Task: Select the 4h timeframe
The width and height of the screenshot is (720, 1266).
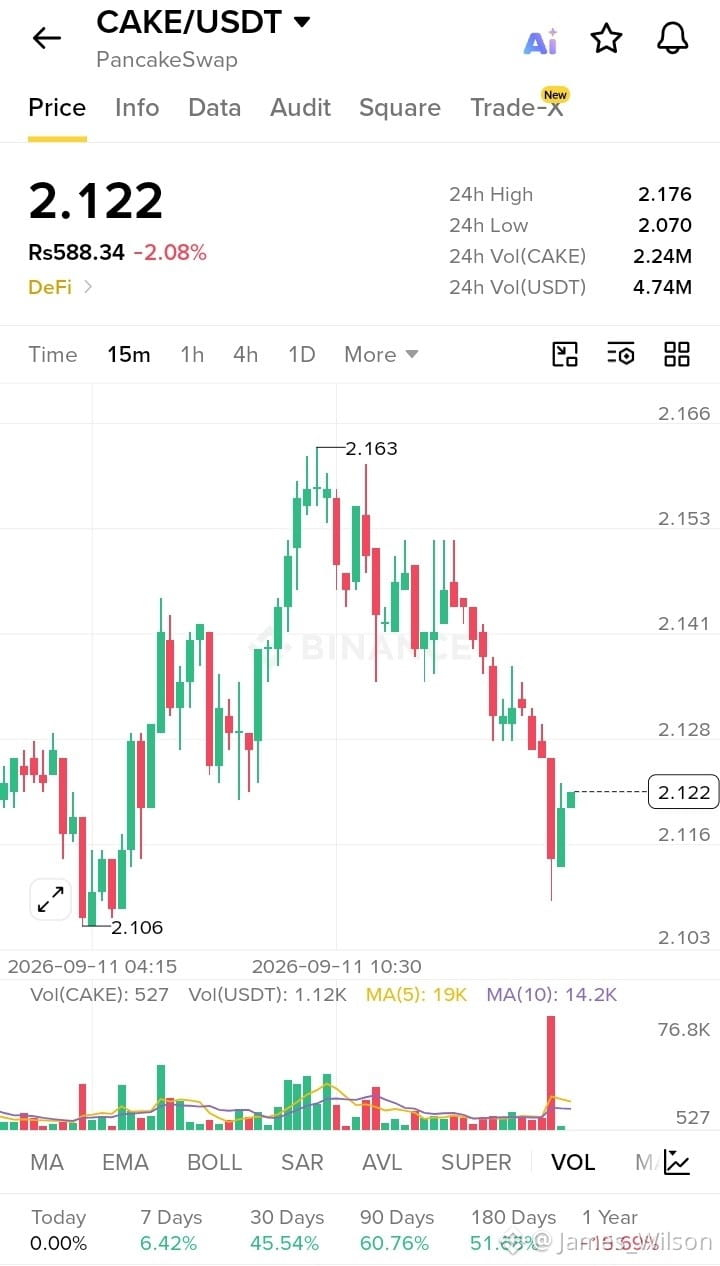Action: coord(245,354)
